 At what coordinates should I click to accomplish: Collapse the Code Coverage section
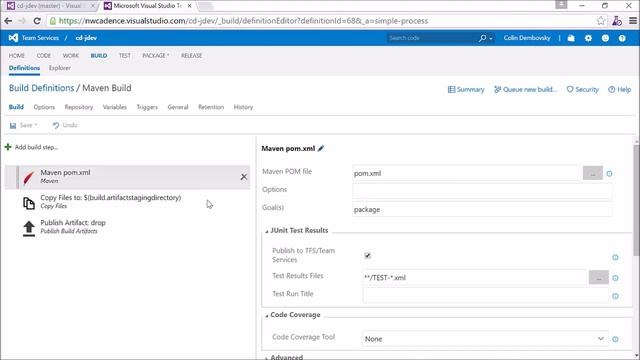point(267,316)
